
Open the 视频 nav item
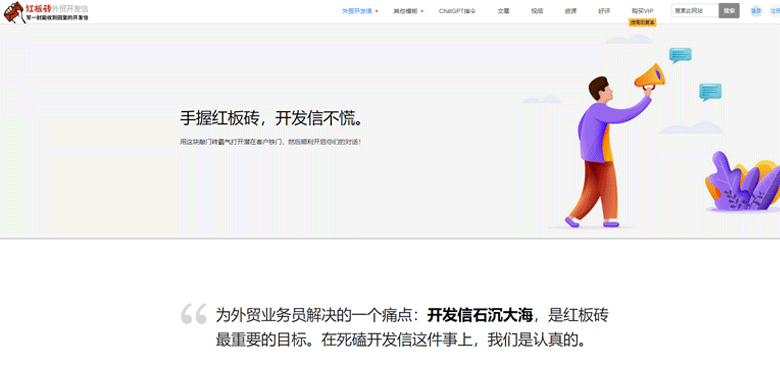[537, 11]
